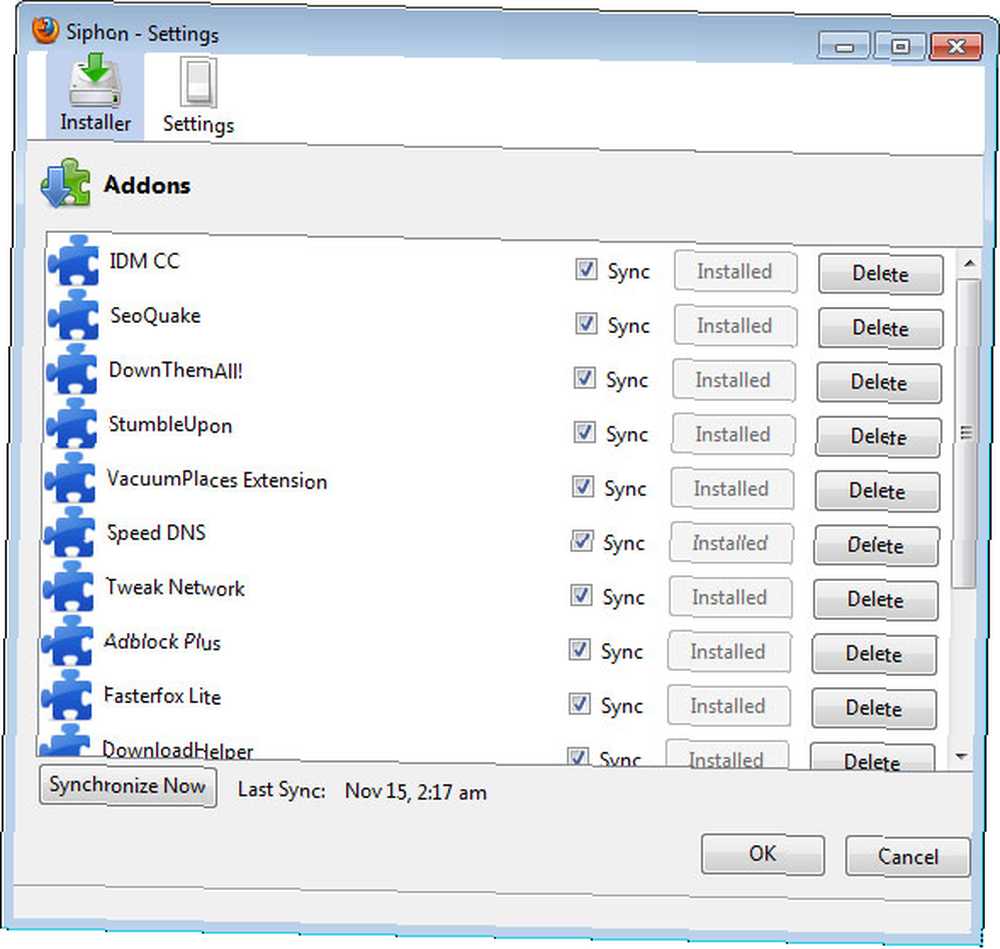Click the Addons puzzle download icon
Screen dimensions: 1000x949
click(66, 184)
